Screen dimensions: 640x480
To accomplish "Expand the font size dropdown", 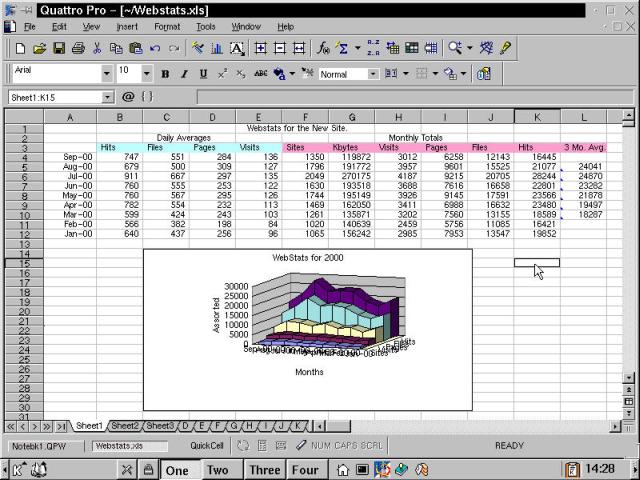I will point(144,74).
